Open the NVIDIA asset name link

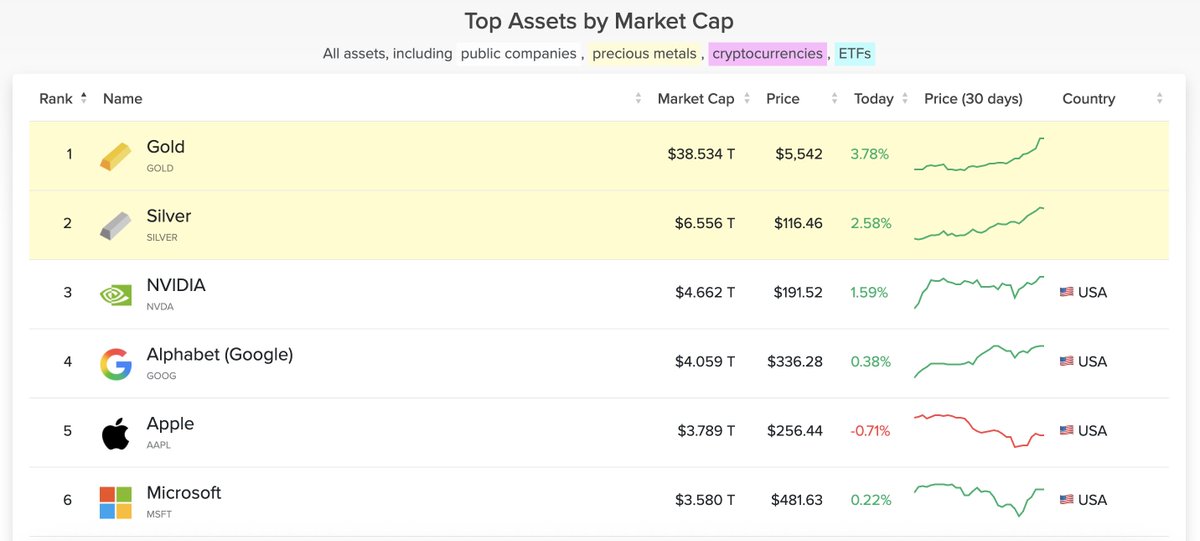click(176, 285)
